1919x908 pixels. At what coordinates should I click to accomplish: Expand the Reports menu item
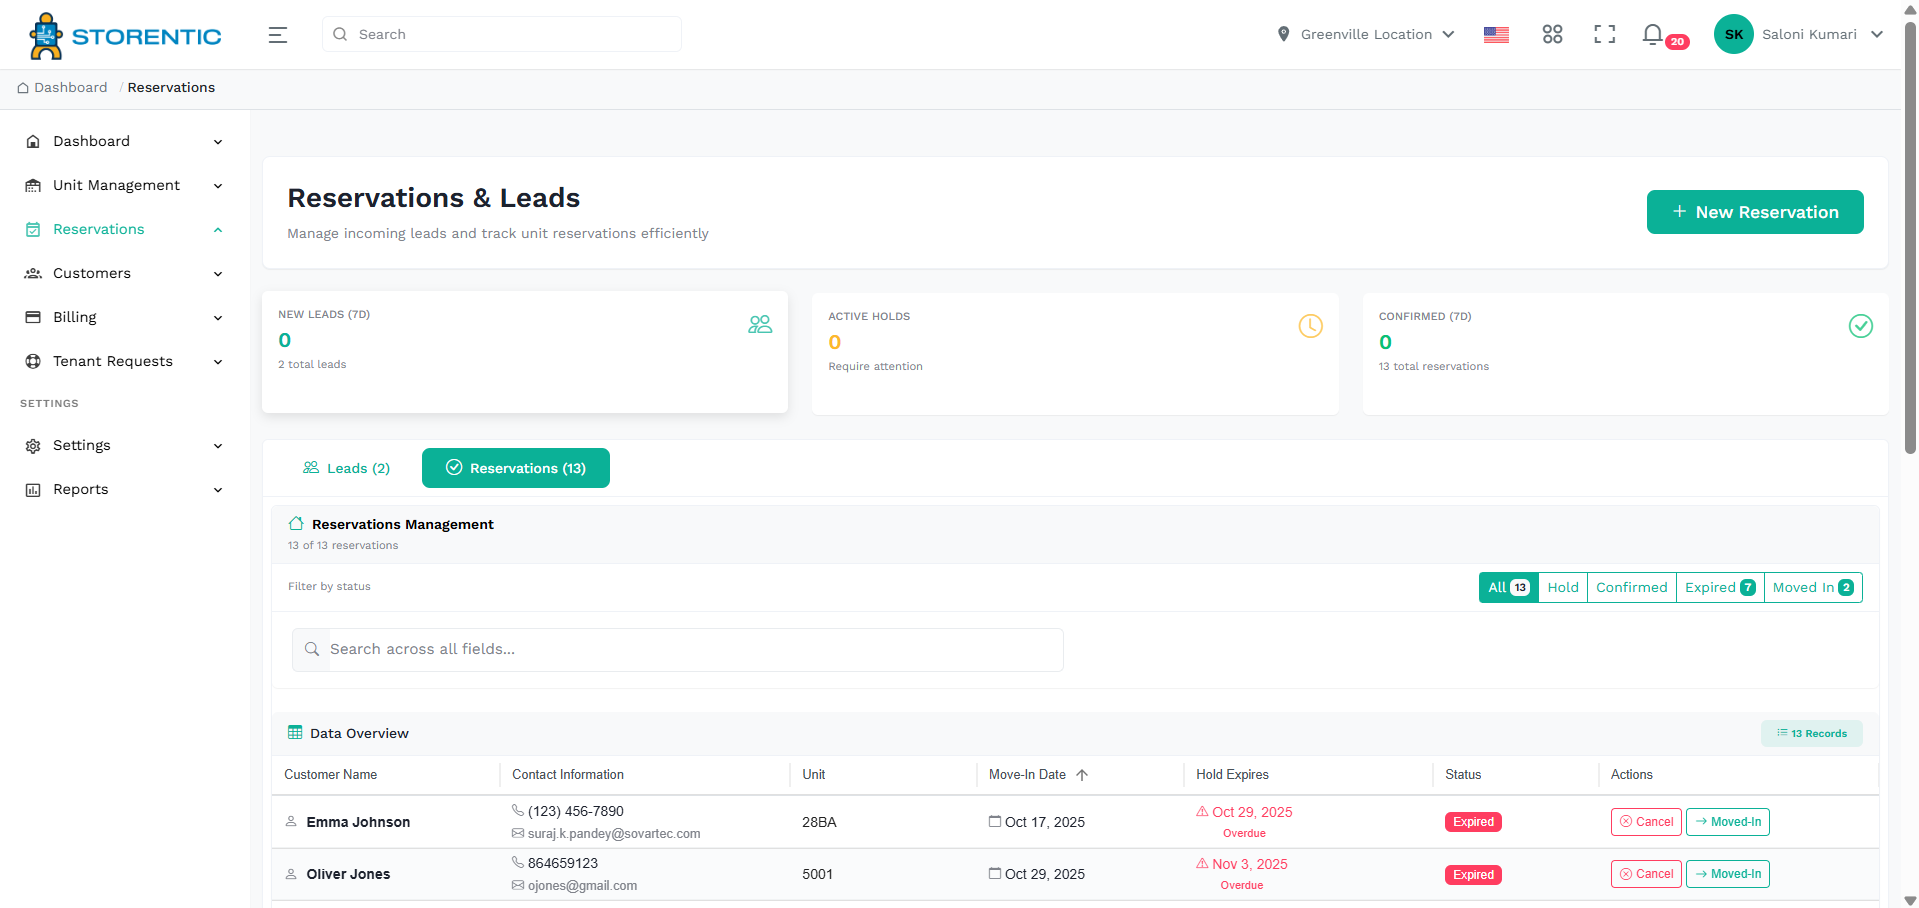80,489
